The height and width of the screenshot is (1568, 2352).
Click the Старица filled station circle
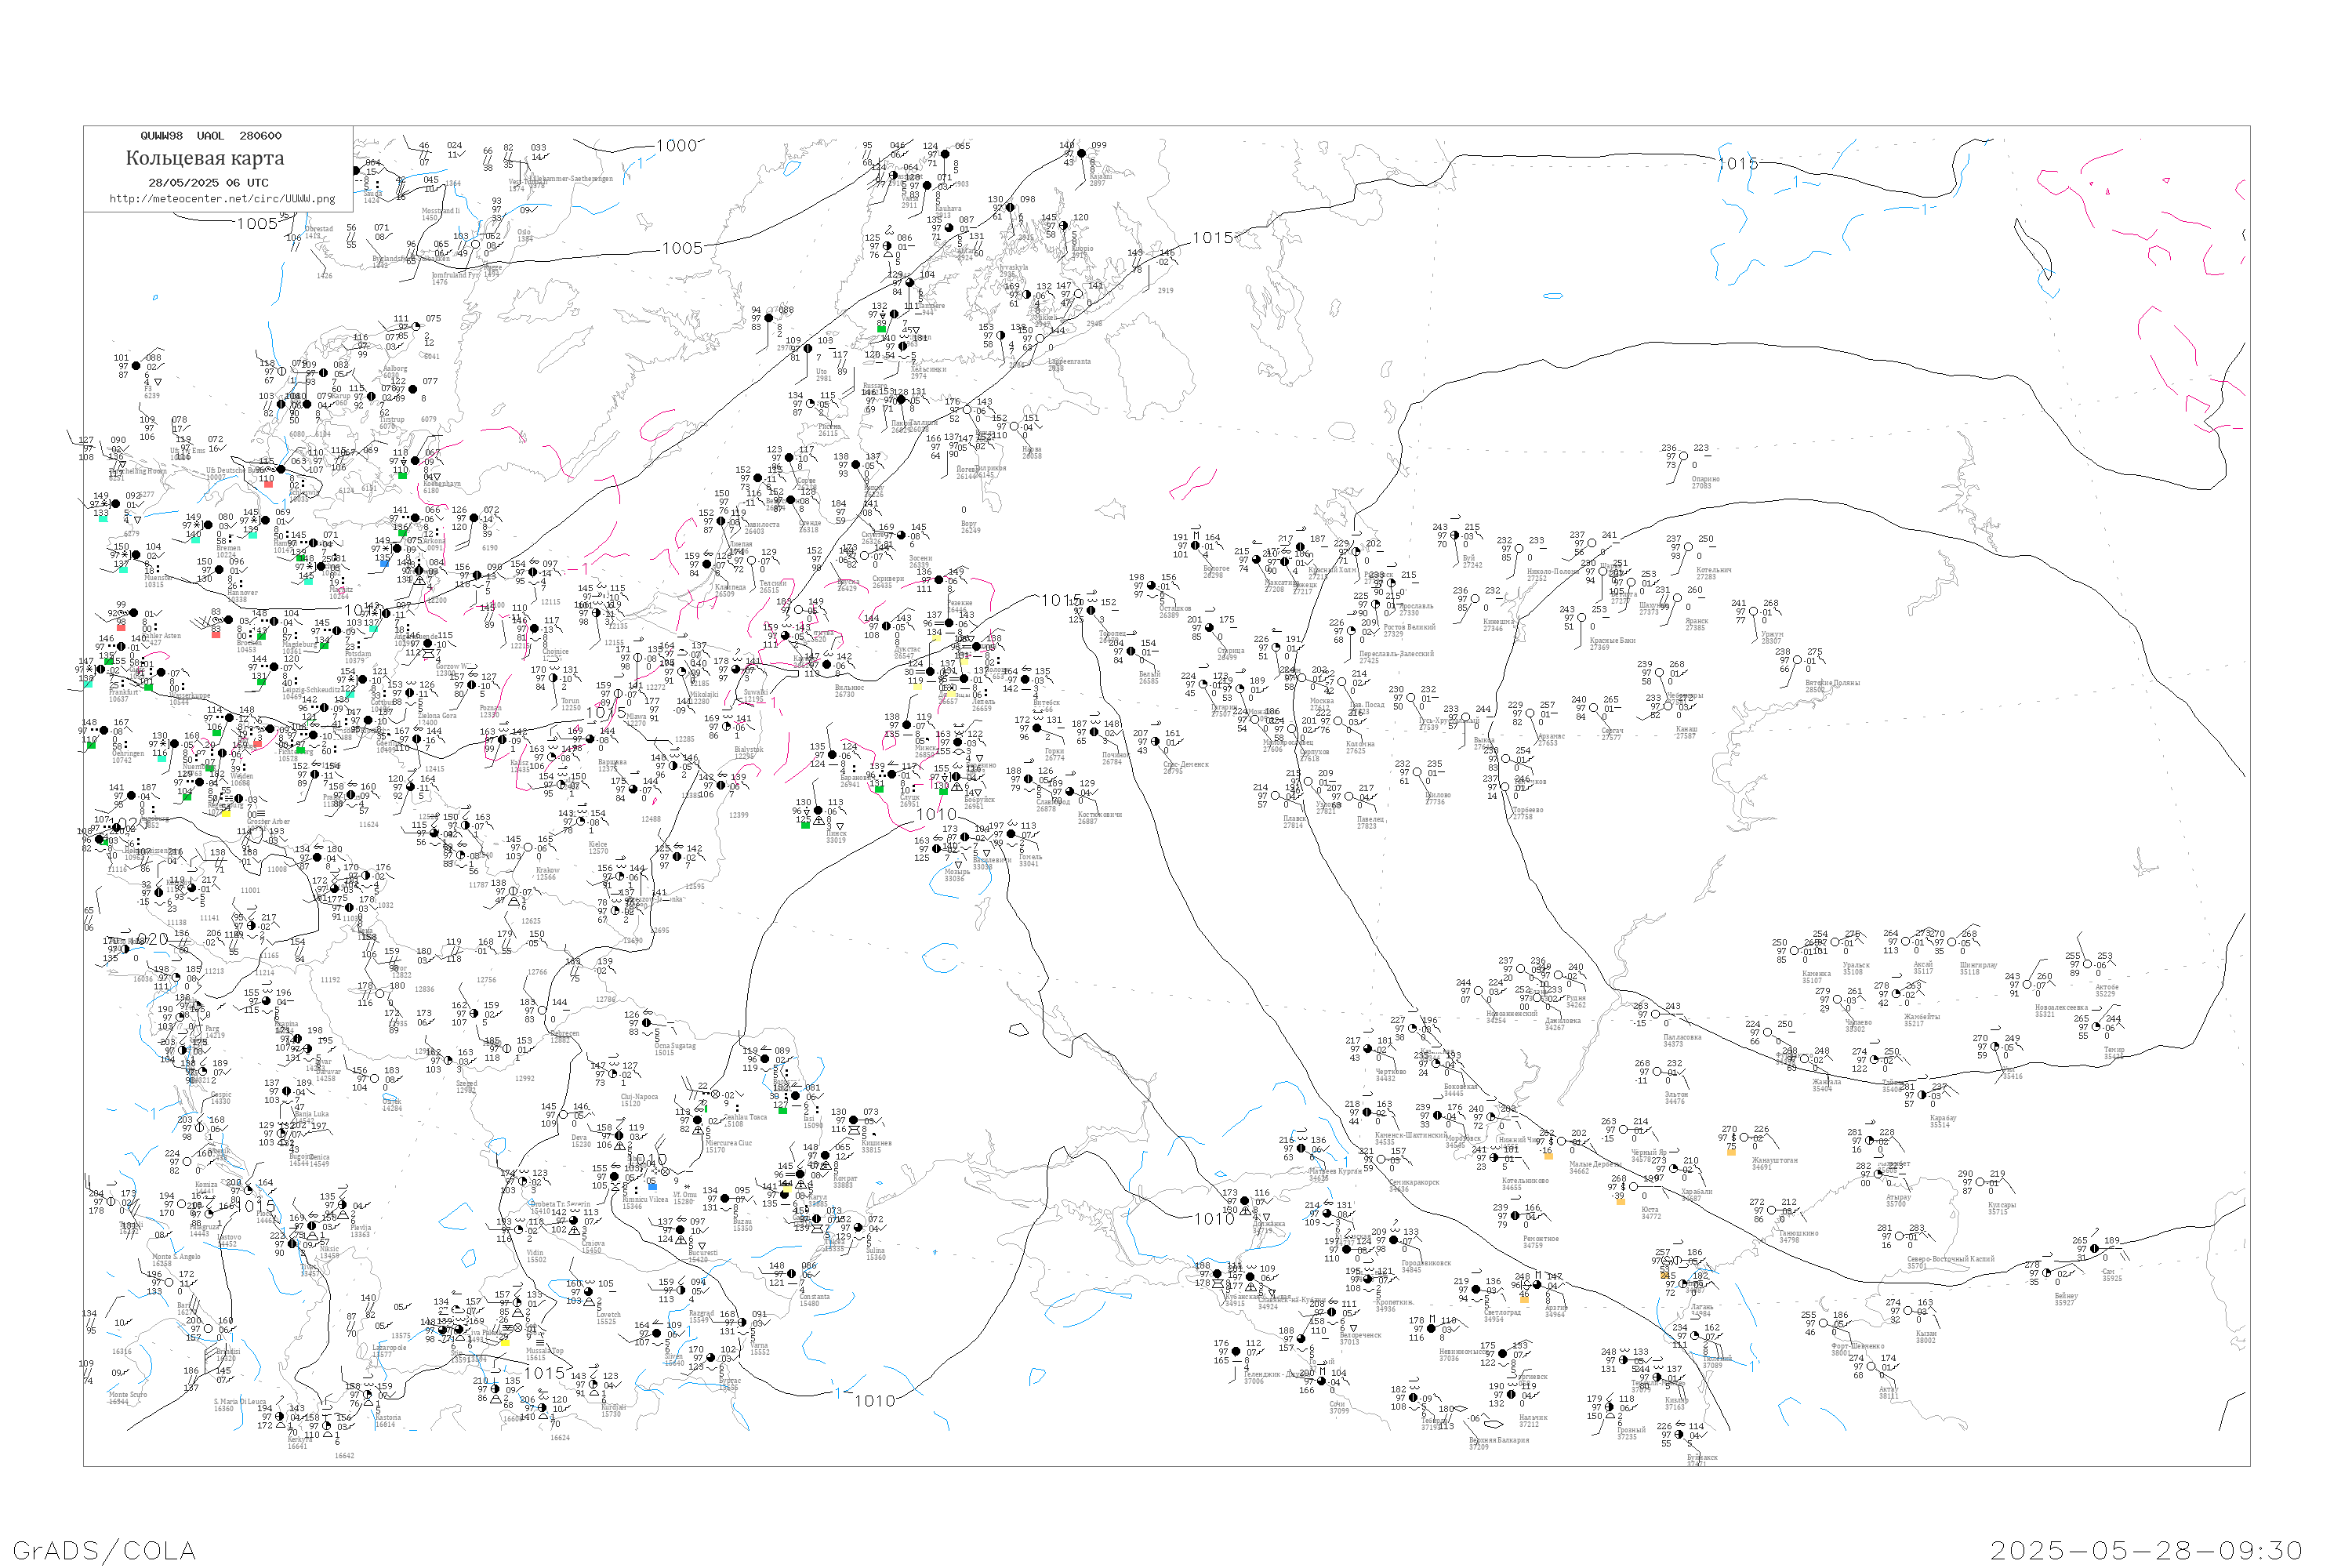point(1210,628)
